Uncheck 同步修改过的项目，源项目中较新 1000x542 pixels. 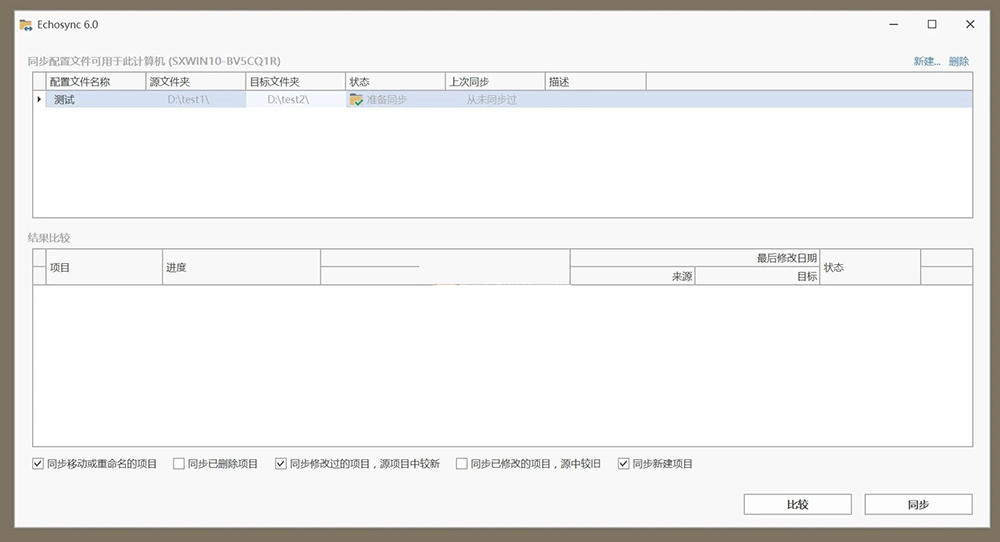pos(280,464)
